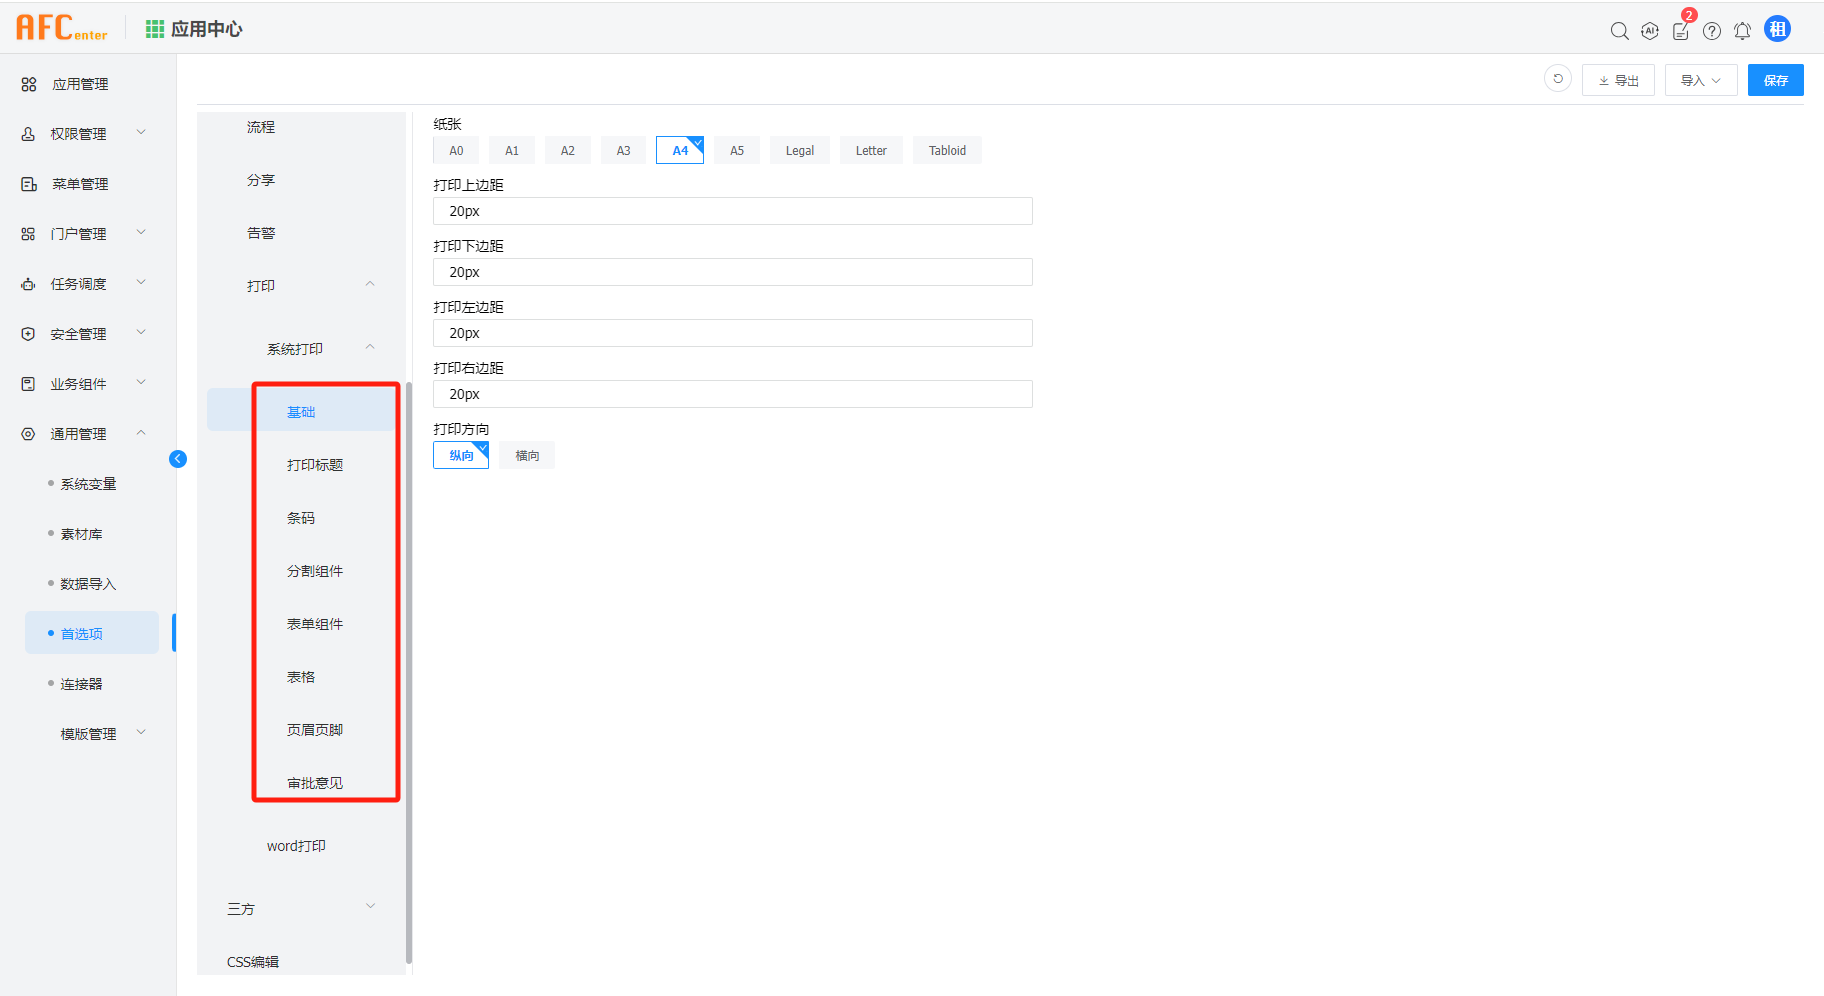Open 打印标题 settings item

(x=315, y=465)
